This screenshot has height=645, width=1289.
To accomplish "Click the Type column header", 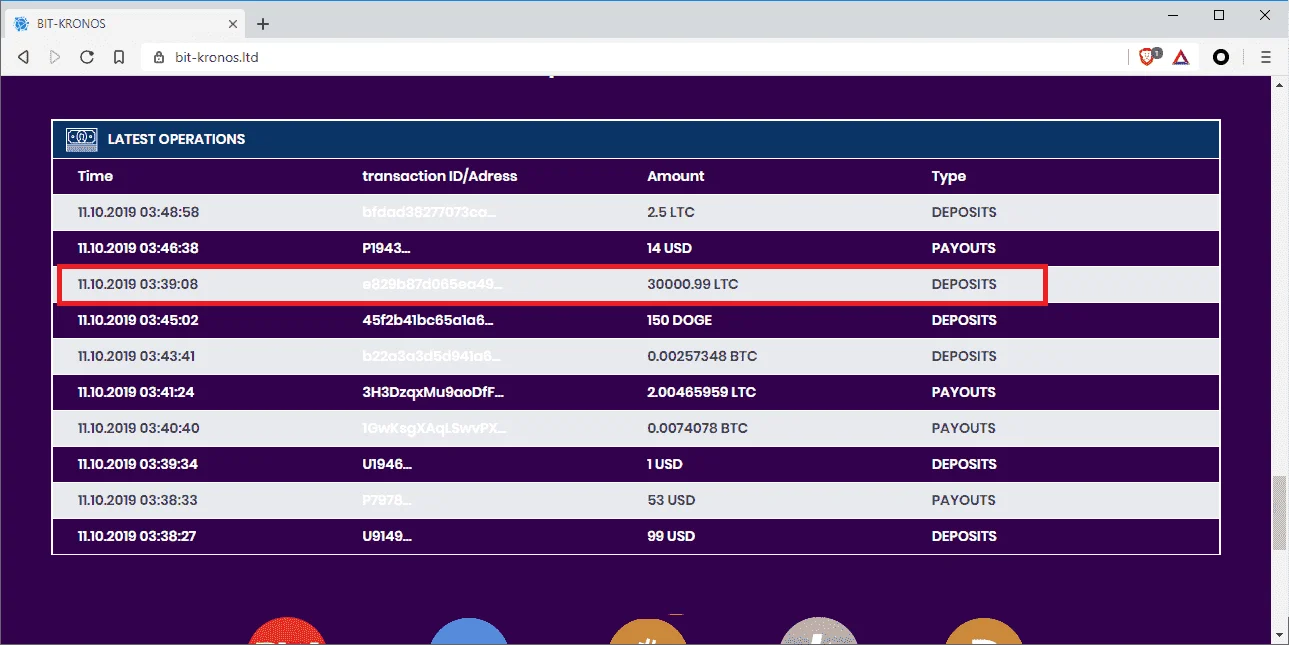I will (949, 176).
